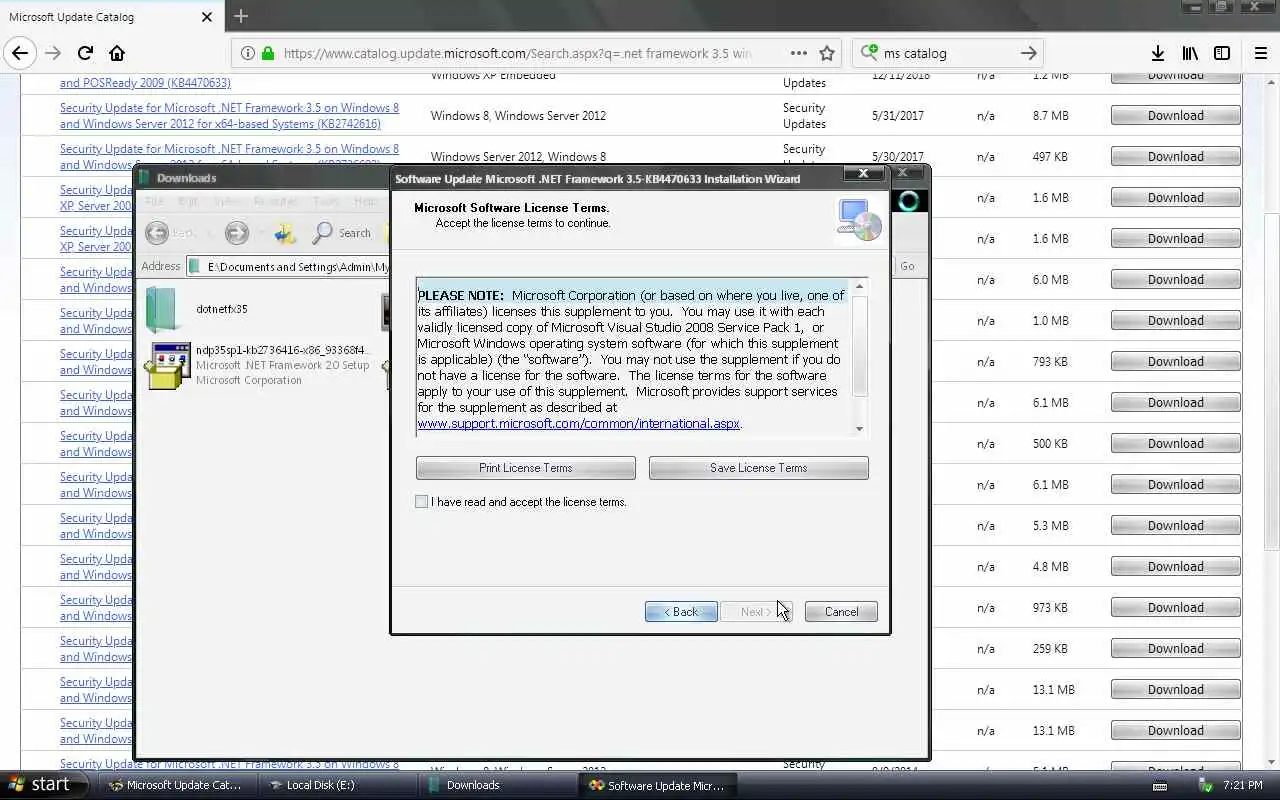Go to Firefox home page icon
1280x800 pixels.
coord(117,53)
